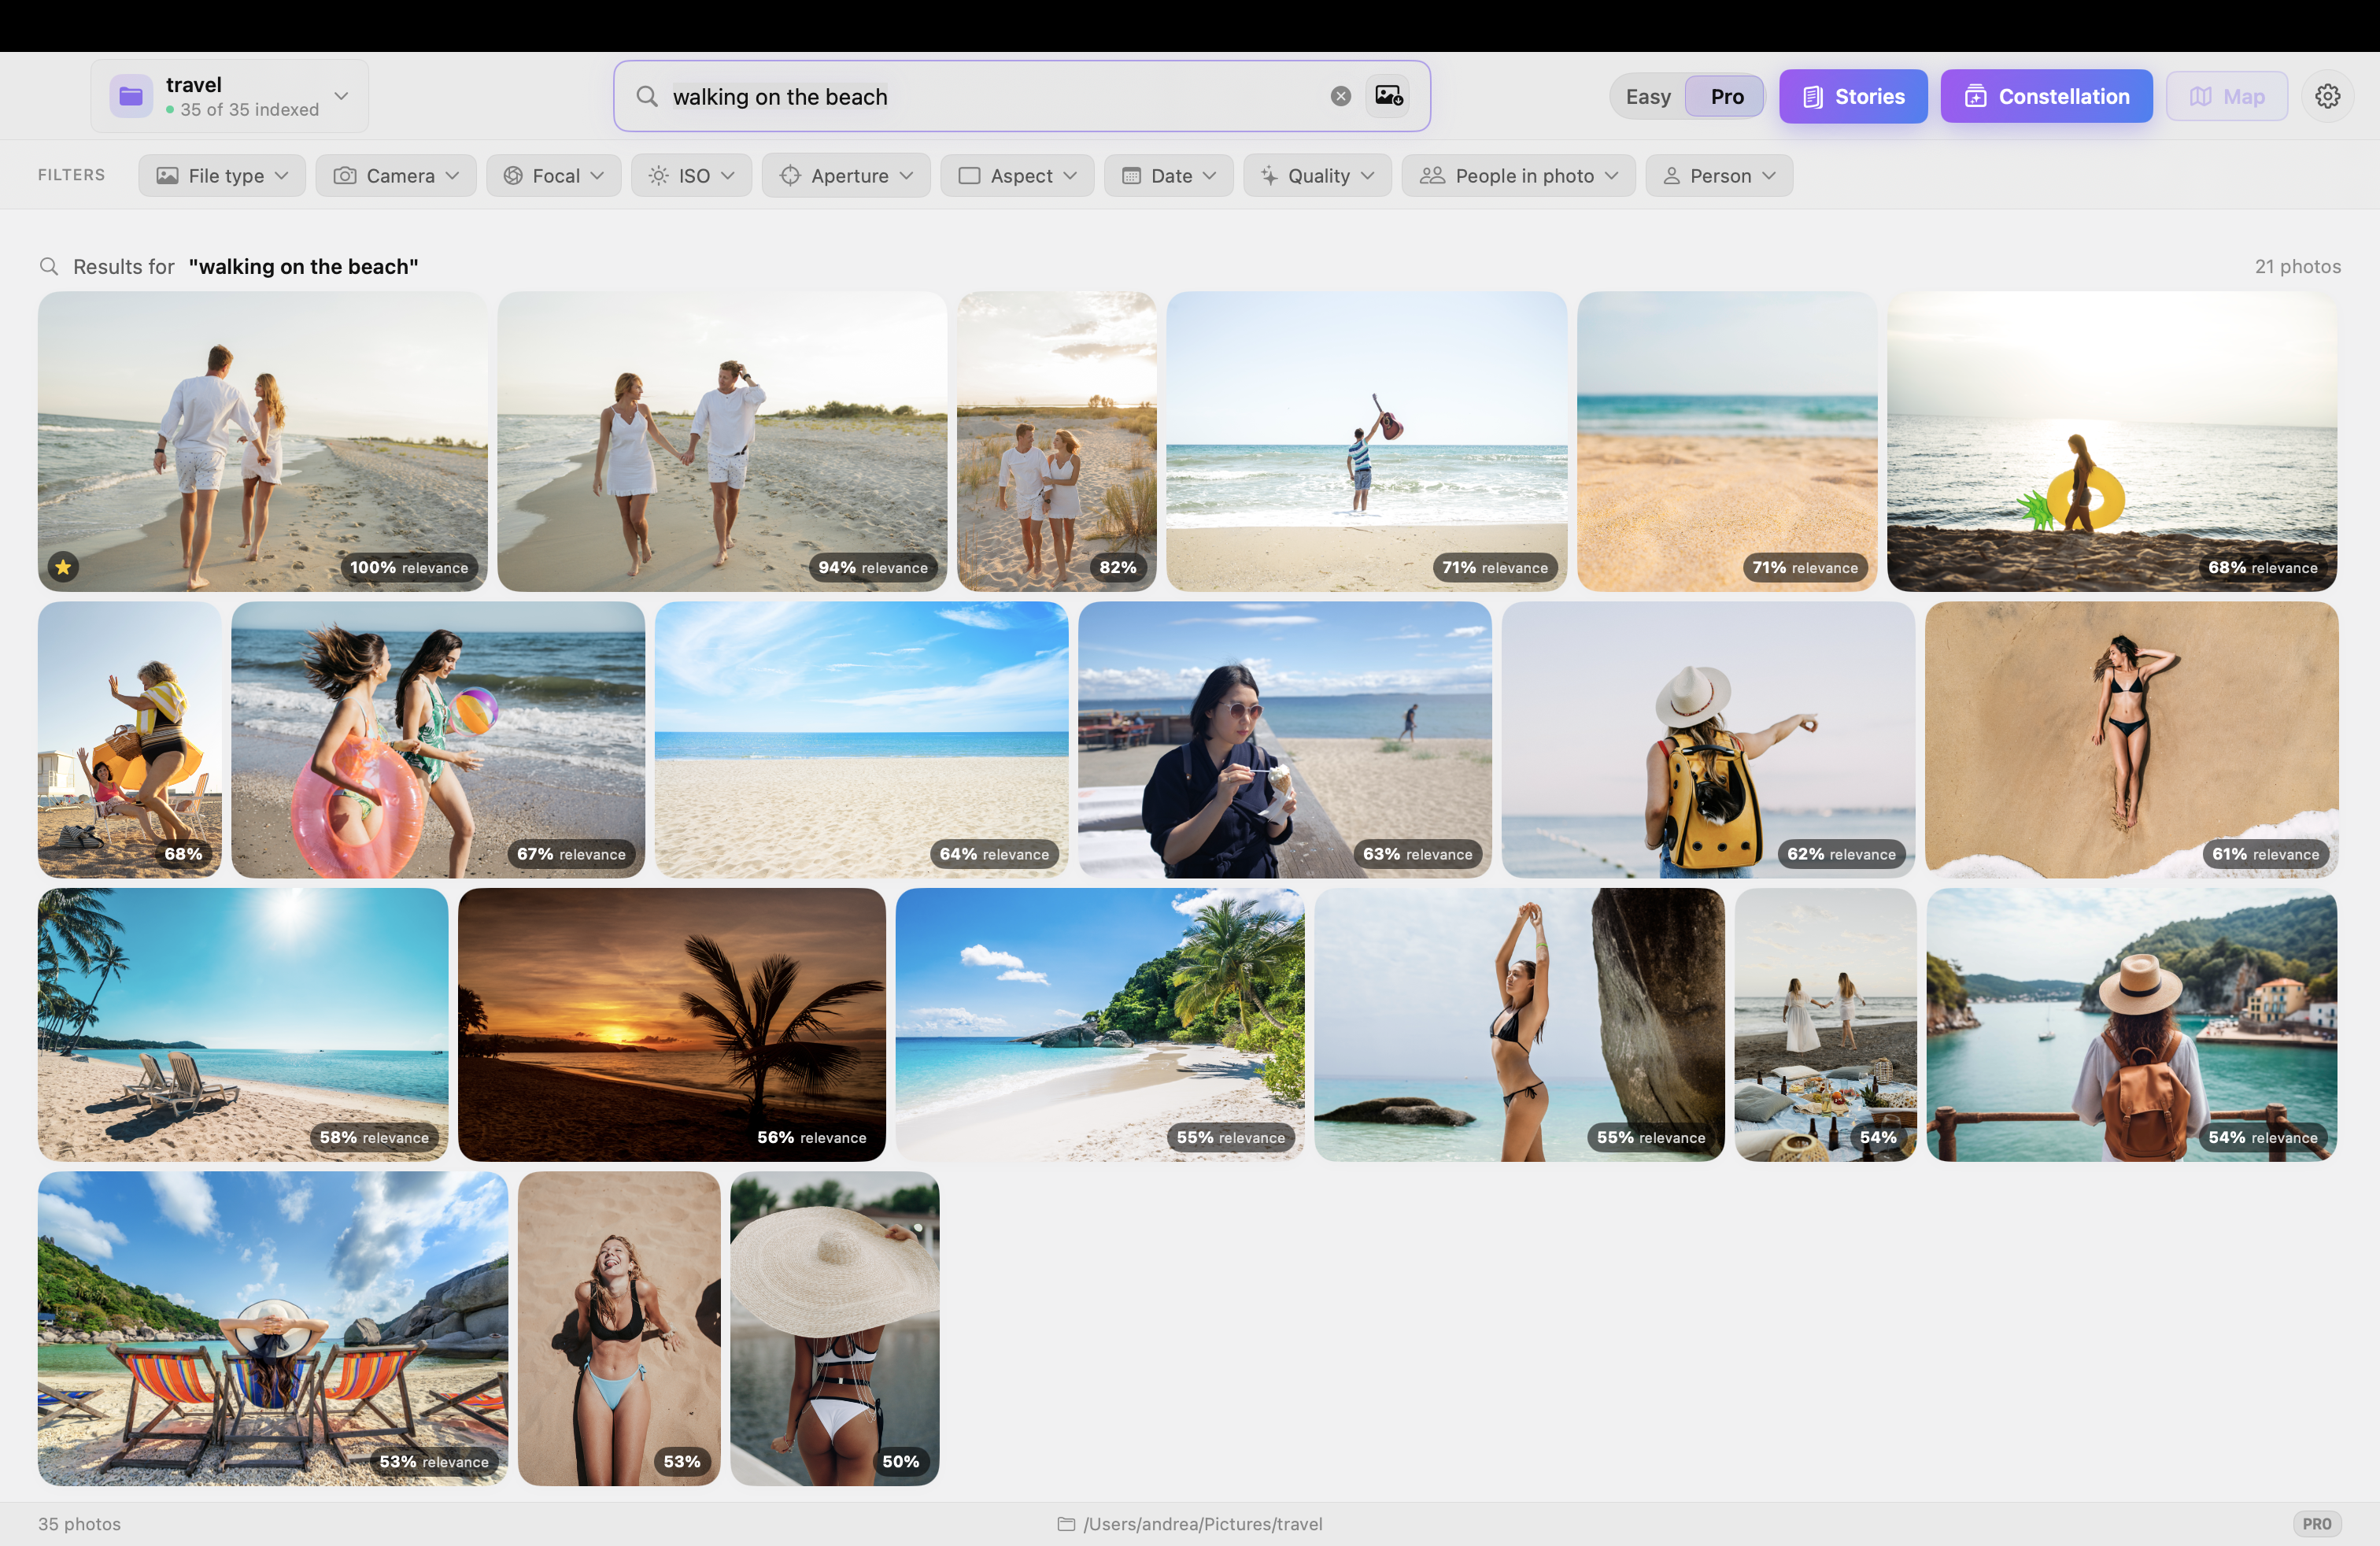Click the '21 photos' result count
The image size is (2380, 1546).
coord(2297,266)
